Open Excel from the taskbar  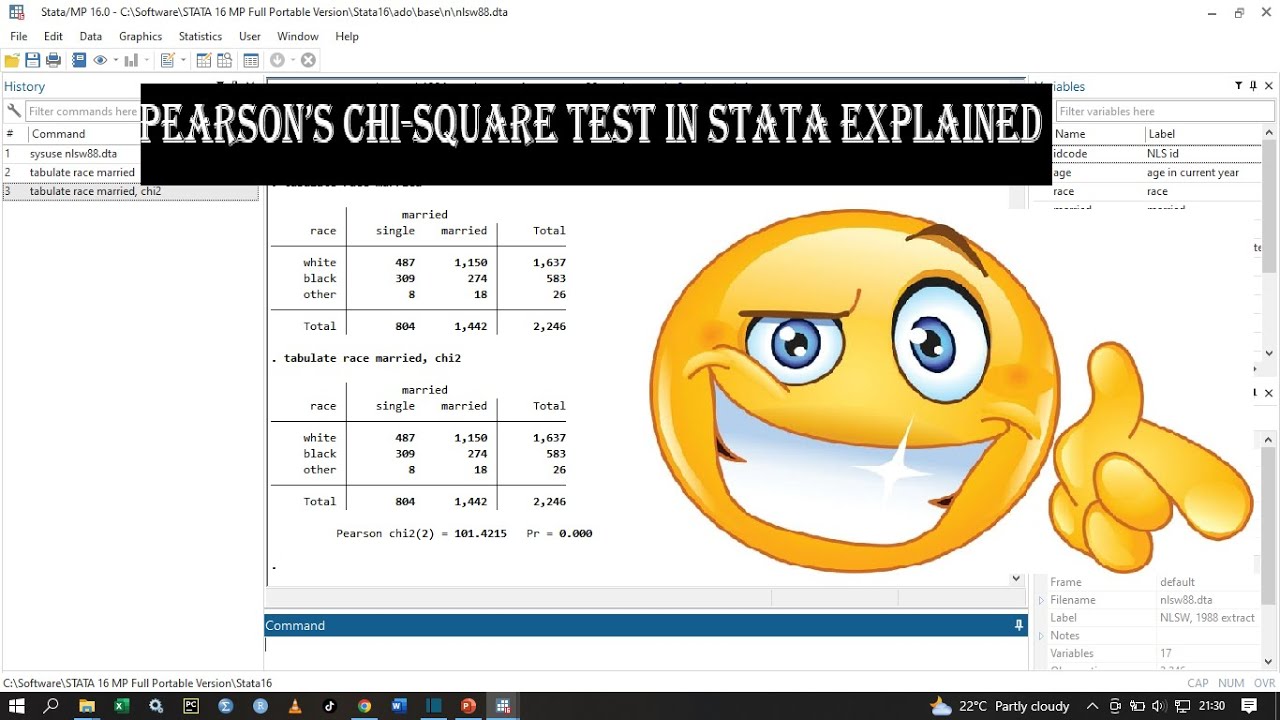coord(121,705)
